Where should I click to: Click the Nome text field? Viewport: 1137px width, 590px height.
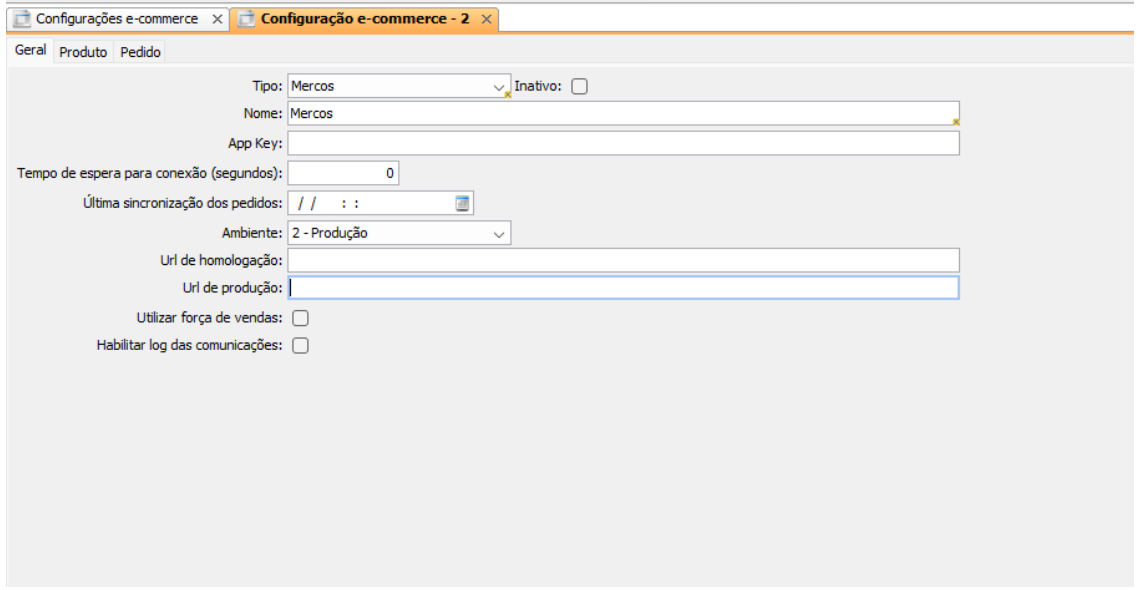tap(620, 114)
